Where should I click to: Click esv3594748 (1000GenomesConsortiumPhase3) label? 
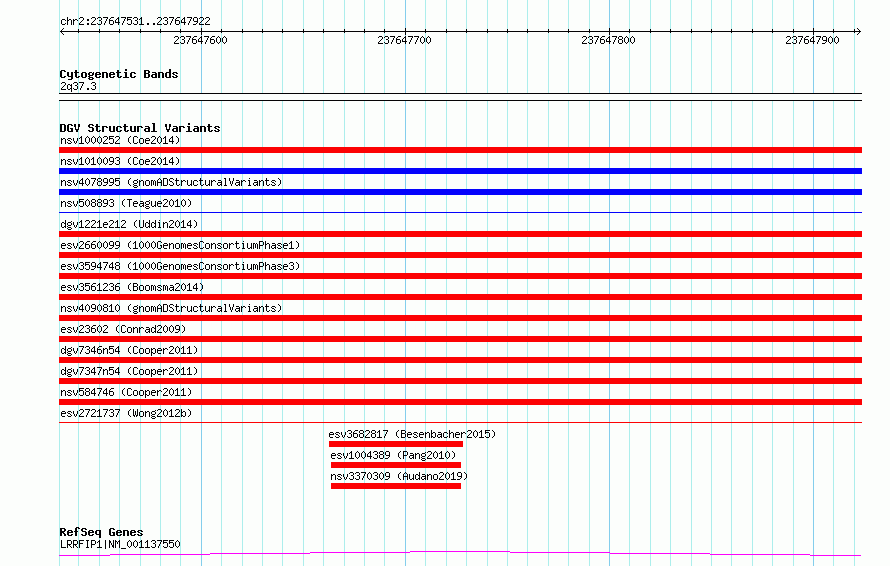click(x=180, y=266)
